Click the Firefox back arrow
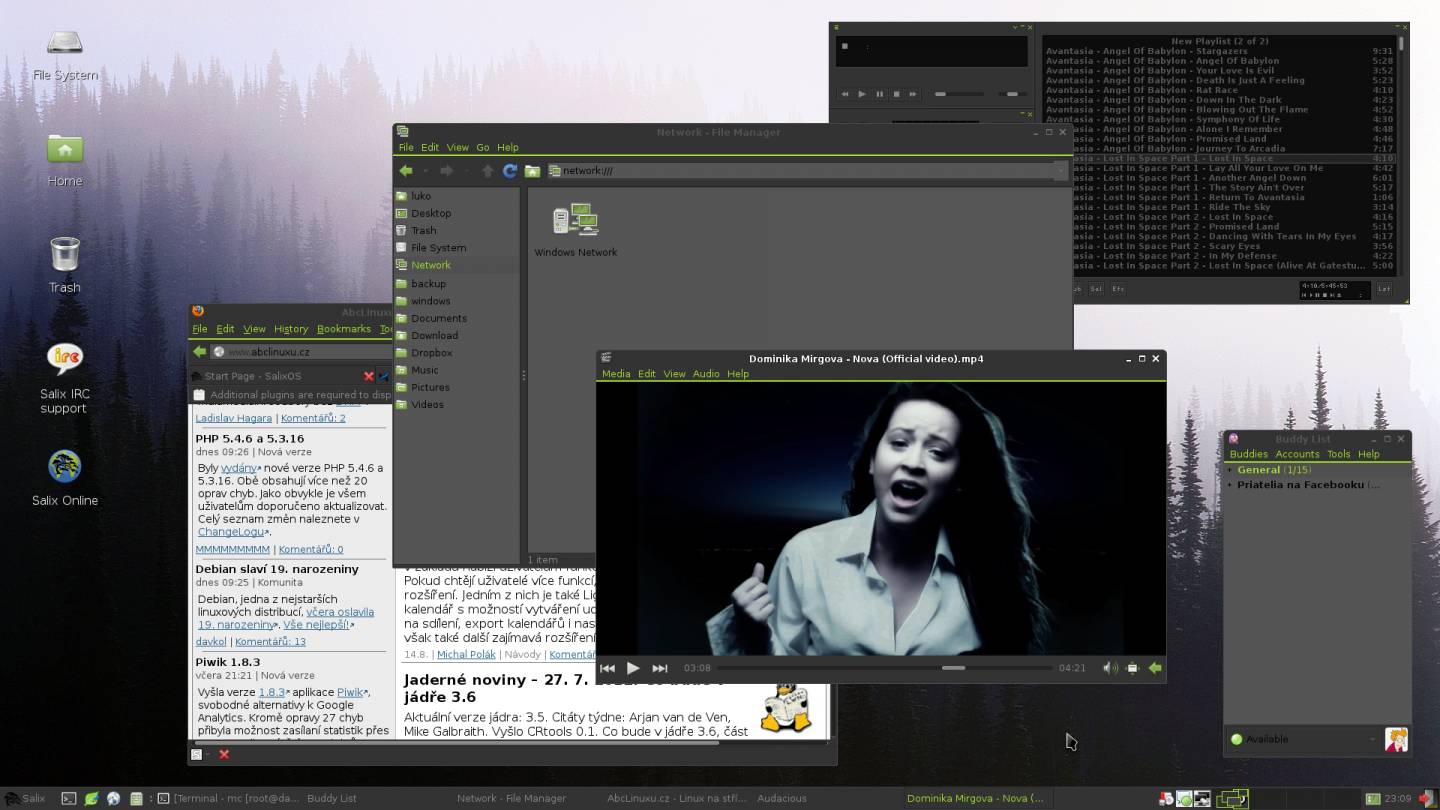The height and width of the screenshot is (810, 1440). pos(200,351)
